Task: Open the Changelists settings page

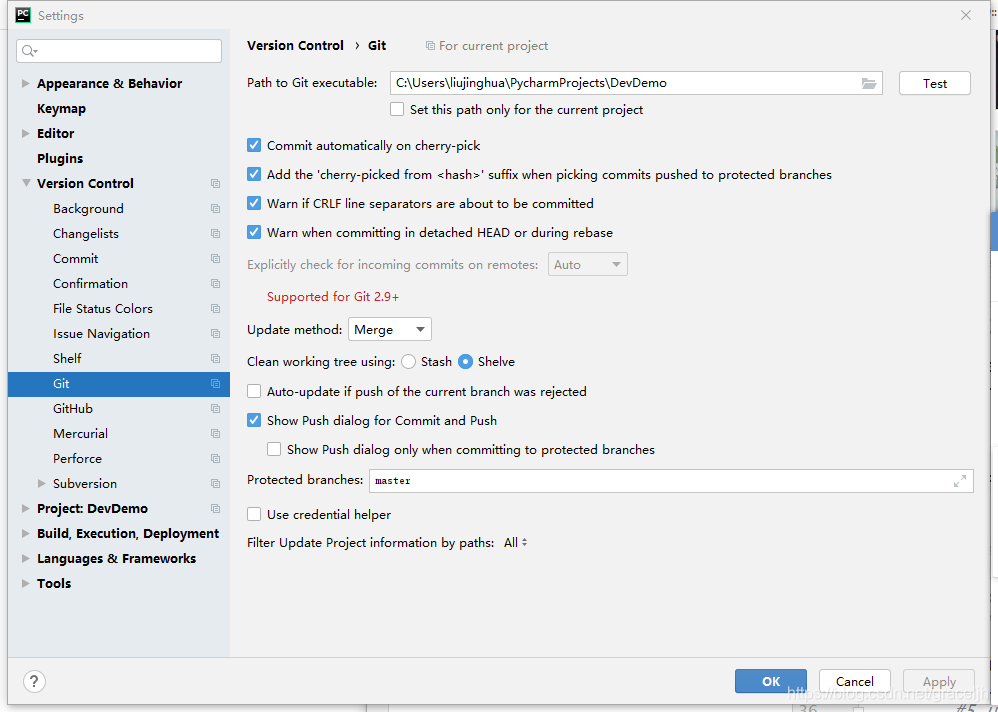Action: pos(86,234)
